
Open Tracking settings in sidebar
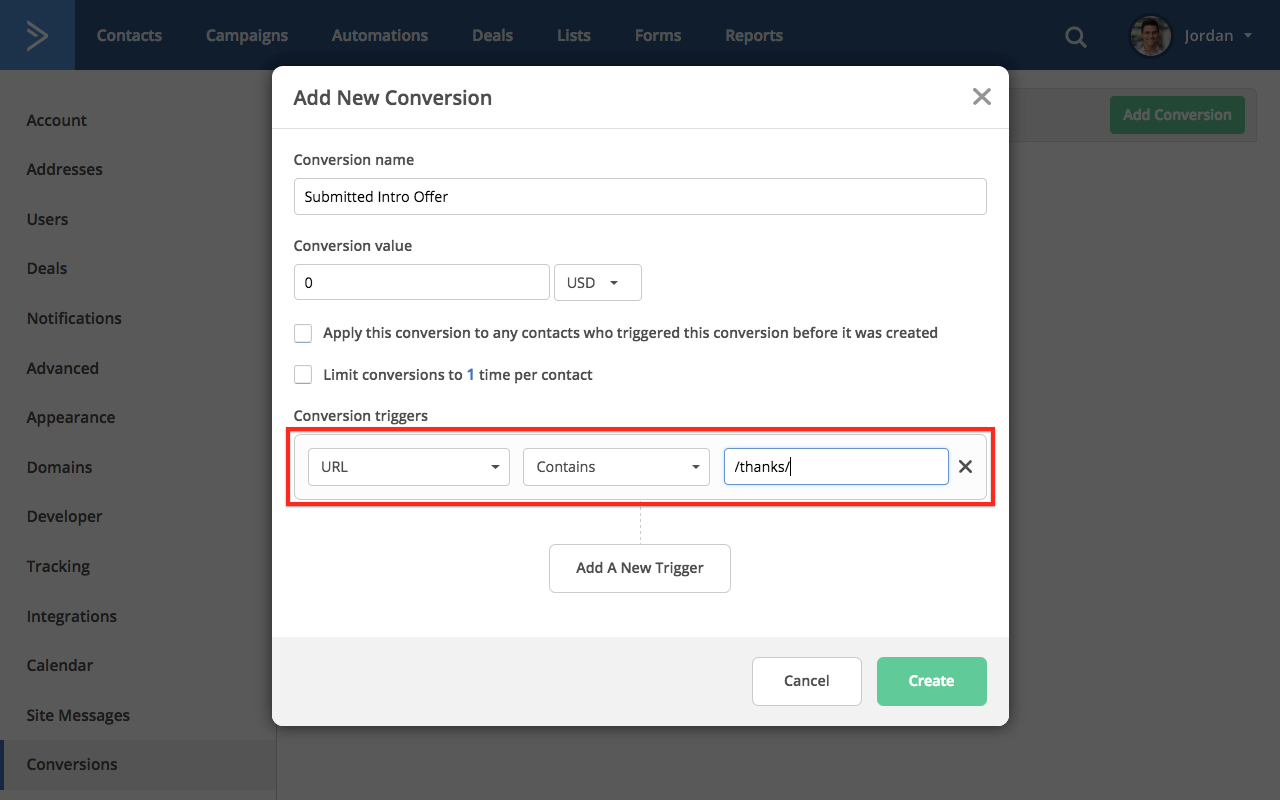[x=58, y=566]
